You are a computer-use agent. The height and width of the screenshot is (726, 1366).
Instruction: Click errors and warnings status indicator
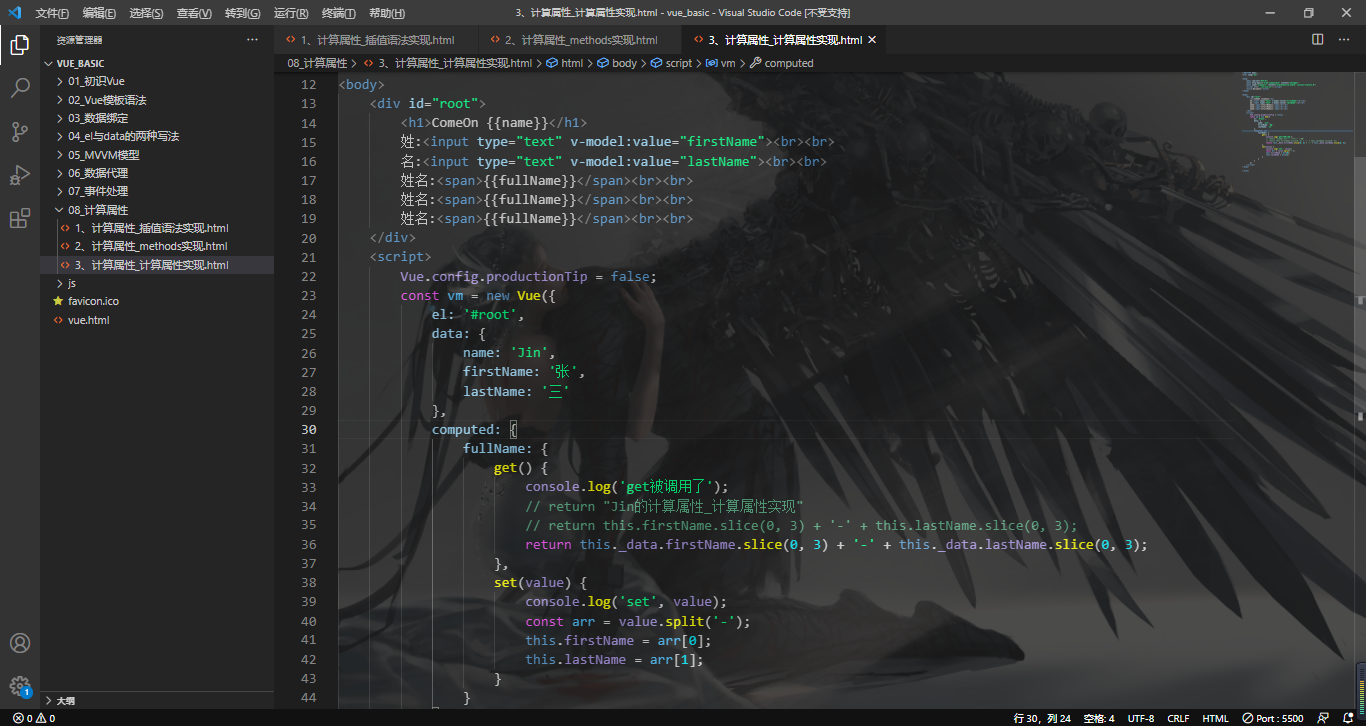click(x=34, y=718)
